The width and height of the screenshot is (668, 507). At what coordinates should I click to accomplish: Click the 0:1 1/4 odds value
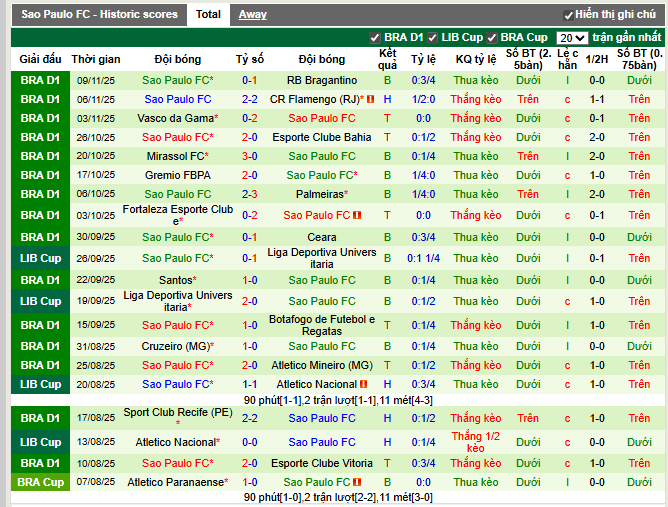point(423,258)
